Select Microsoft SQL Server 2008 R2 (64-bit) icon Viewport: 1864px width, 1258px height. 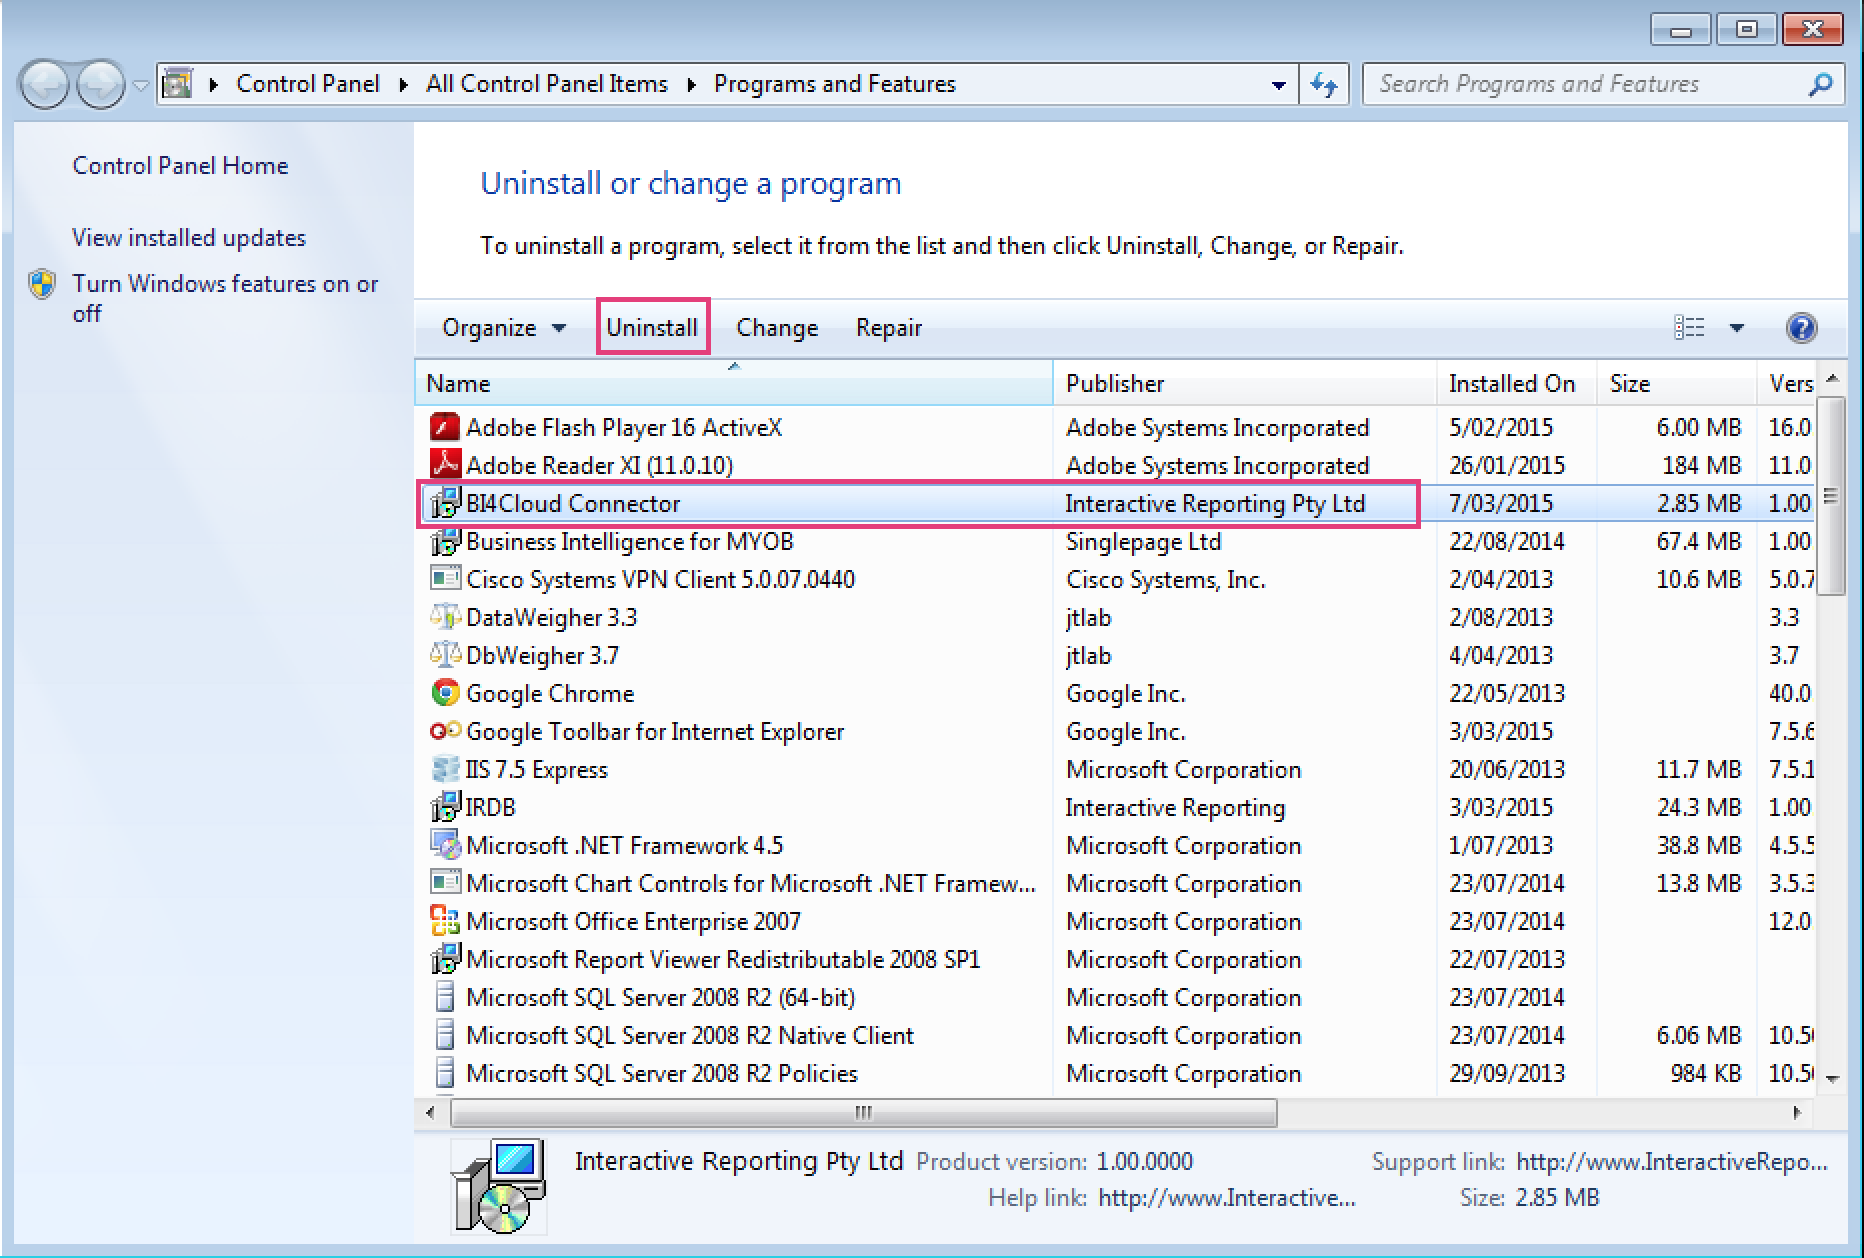pyautogui.click(x=445, y=997)
